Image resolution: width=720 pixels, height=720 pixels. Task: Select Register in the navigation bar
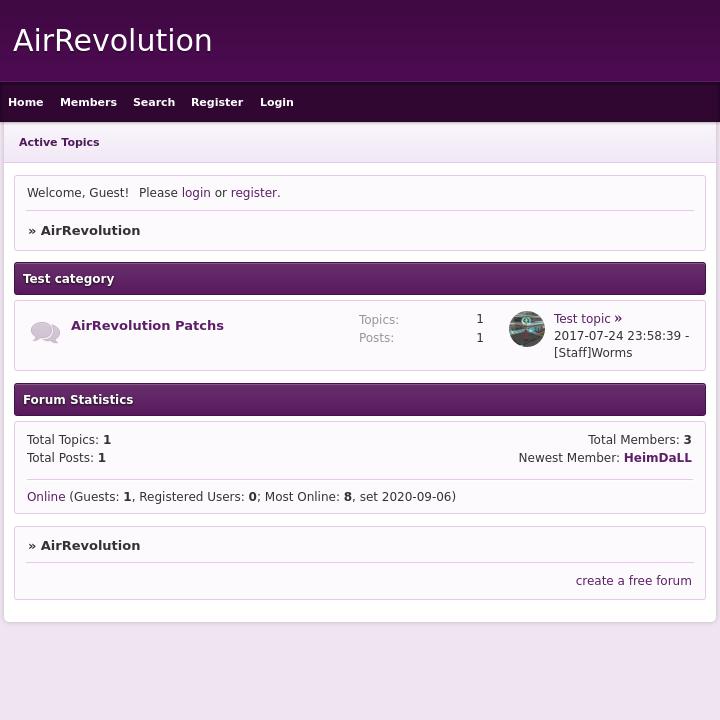tap(217, 102)
